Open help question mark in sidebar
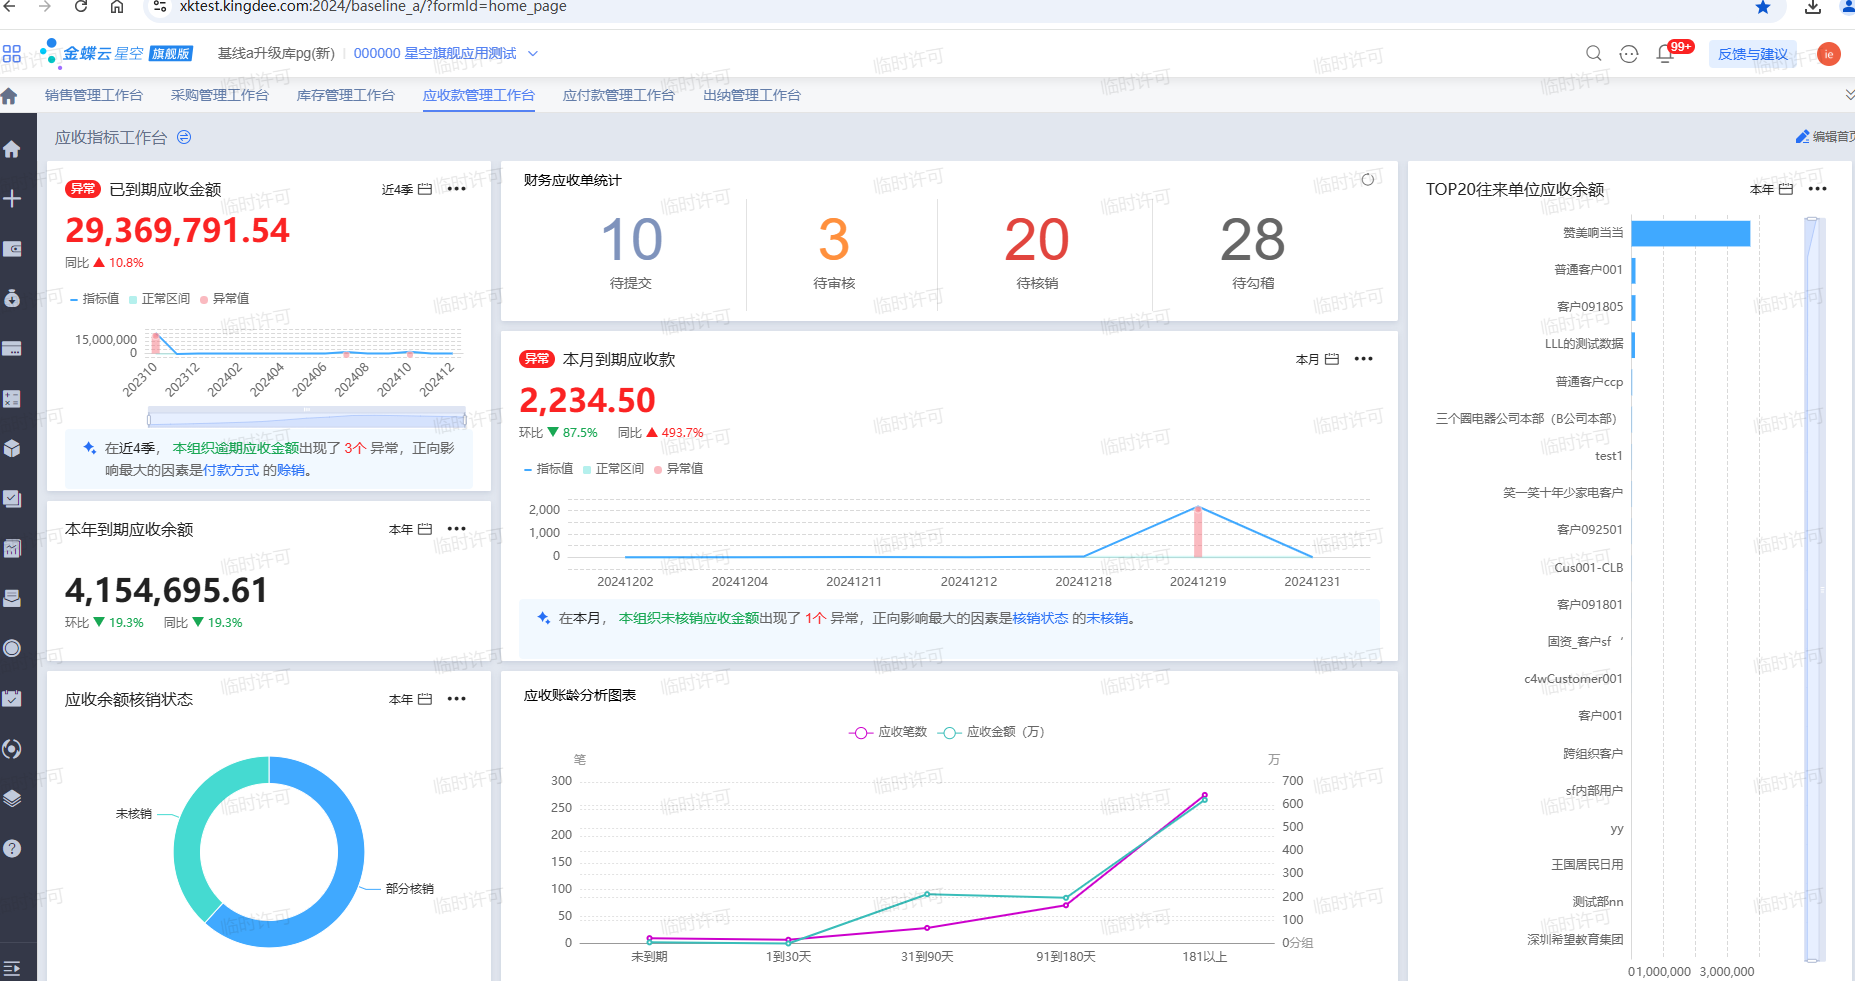 pyautogui.click(x=12, y=848)
